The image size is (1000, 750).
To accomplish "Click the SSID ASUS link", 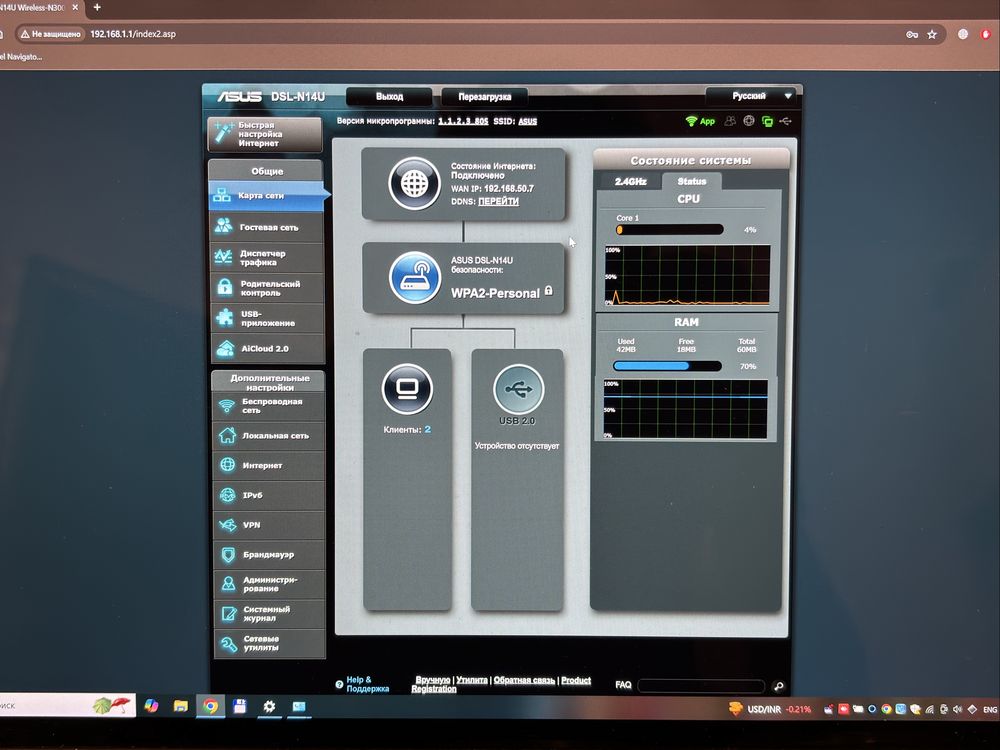I will 527,121.
